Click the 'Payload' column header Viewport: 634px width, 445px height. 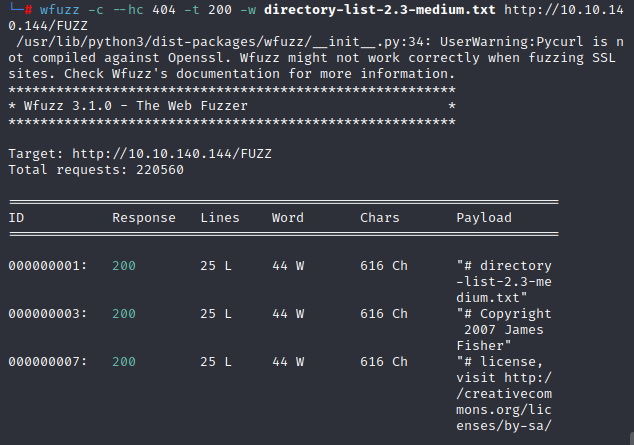[x=484, y=218]
